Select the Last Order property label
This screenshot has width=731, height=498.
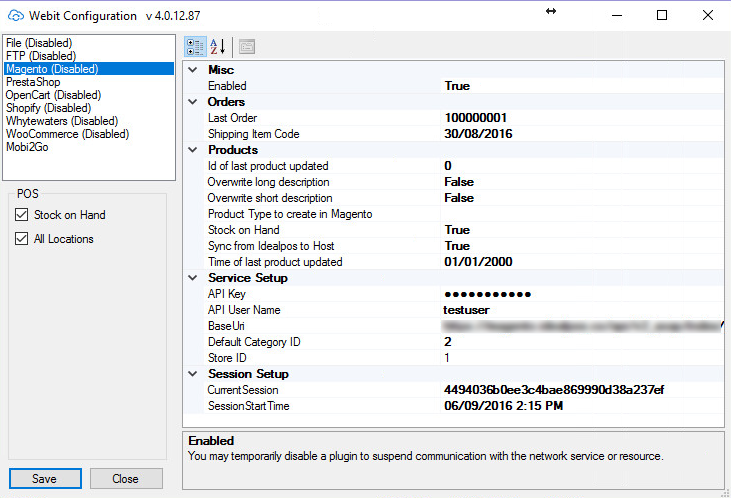(x=232, y=118)
